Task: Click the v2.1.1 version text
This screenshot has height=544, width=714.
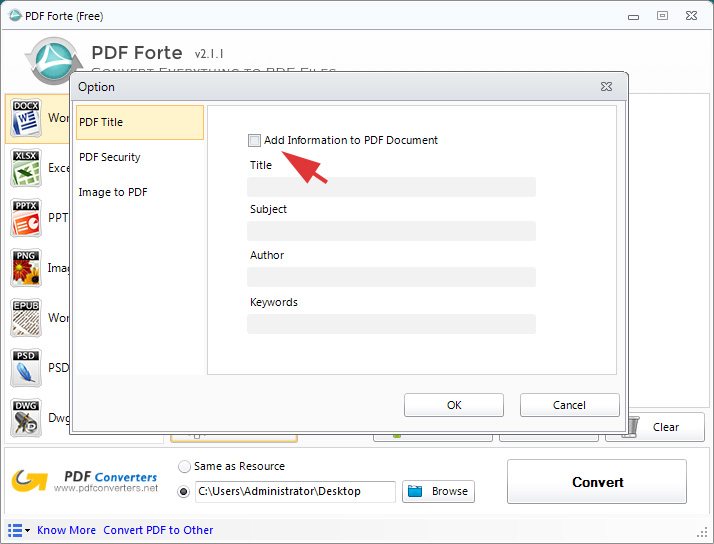Action: point(209,54)
